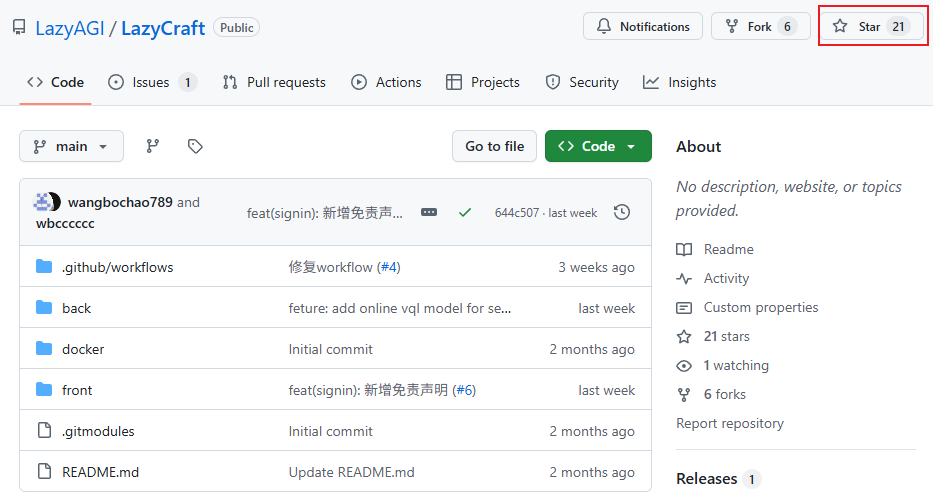Open the '3 weeks ago' timestamp for workflows
The height and width of the screenshot is (502, 933).
(596, 268)
